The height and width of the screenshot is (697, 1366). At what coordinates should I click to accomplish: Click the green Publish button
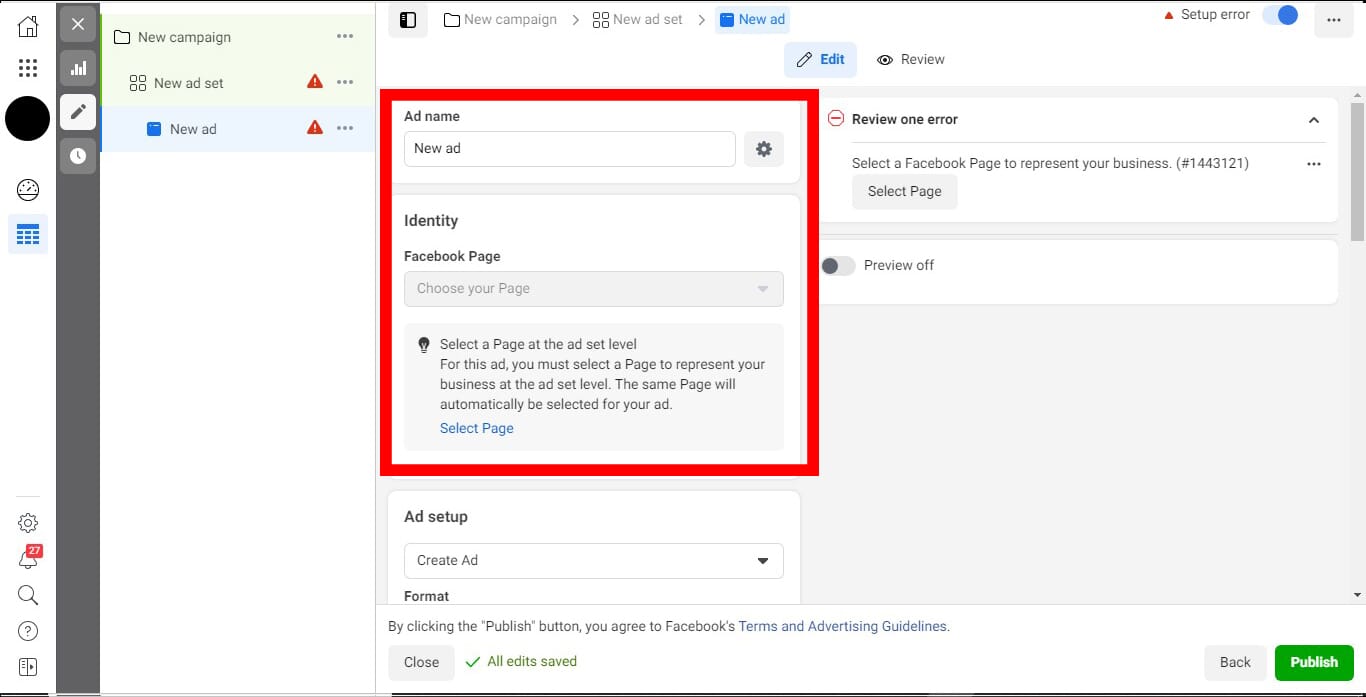tap(1314, 662)
